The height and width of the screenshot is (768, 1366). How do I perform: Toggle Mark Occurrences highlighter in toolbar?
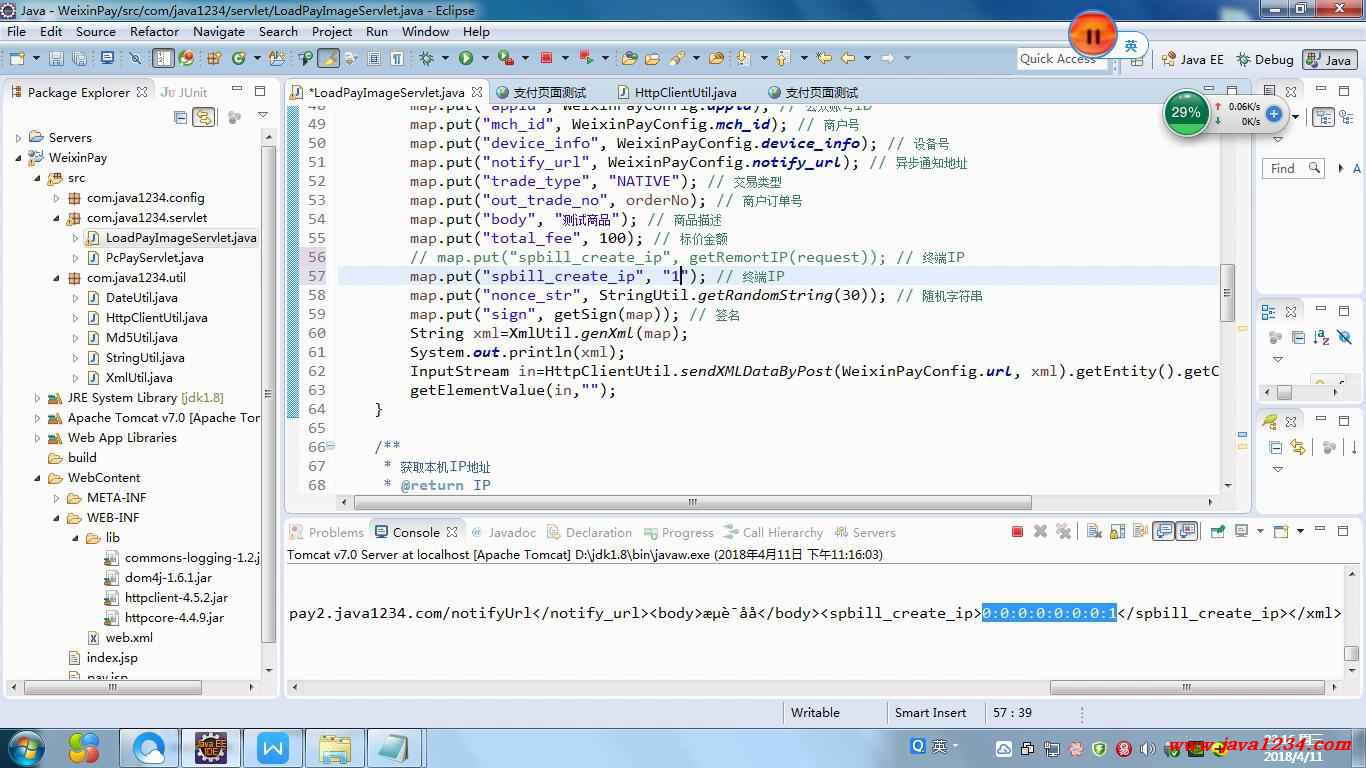(x=328, y=58)
